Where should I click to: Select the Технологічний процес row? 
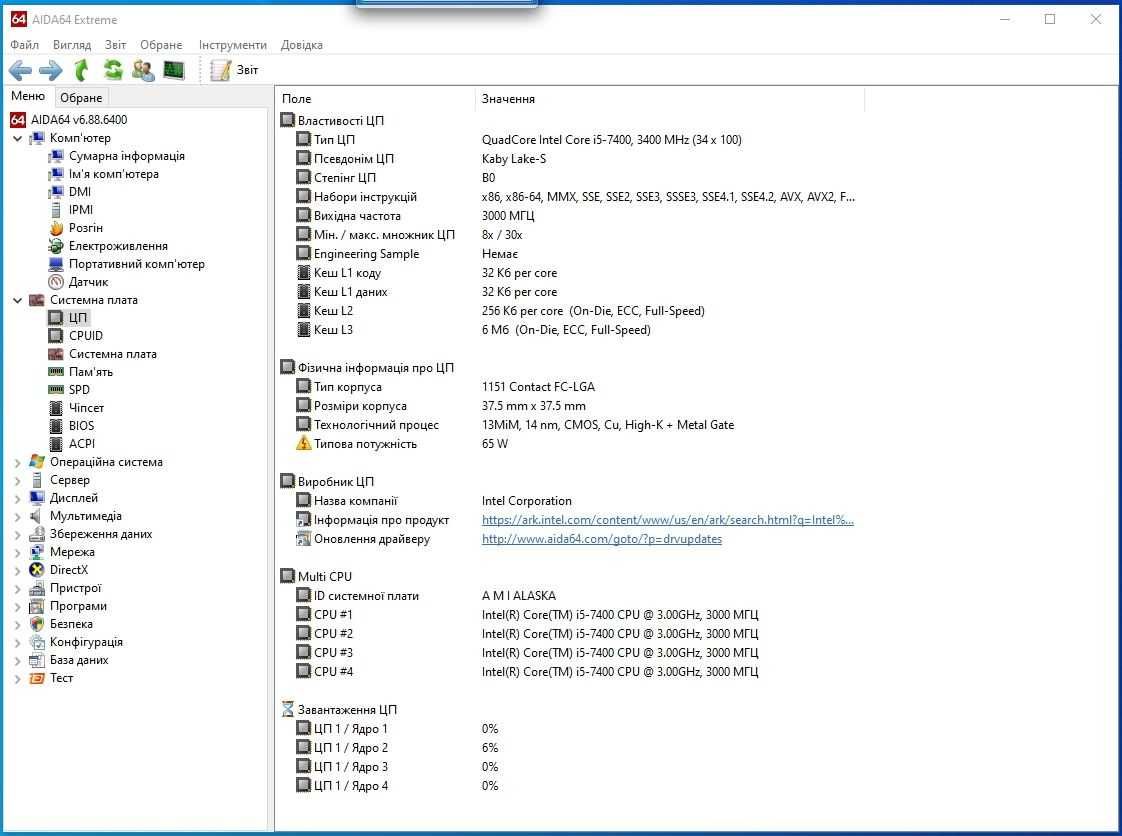pyautogui.click(x=572, y=425)
